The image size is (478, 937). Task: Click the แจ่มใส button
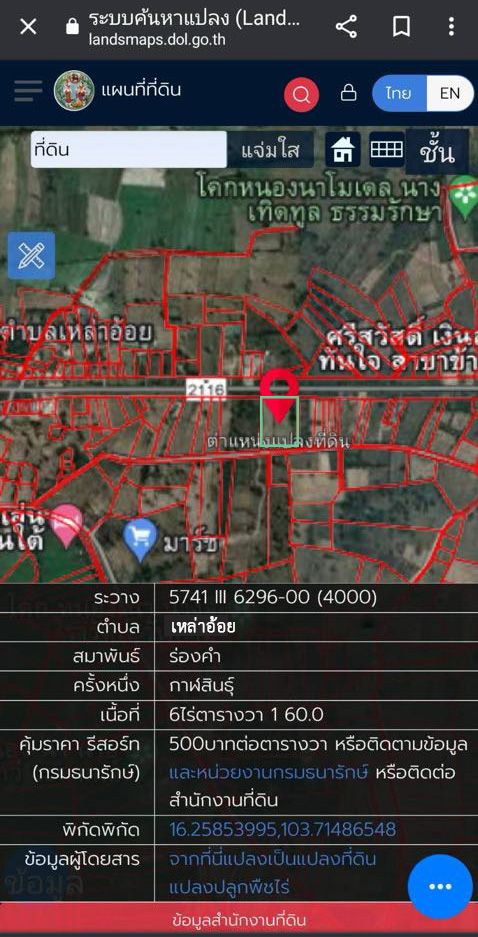270,150
